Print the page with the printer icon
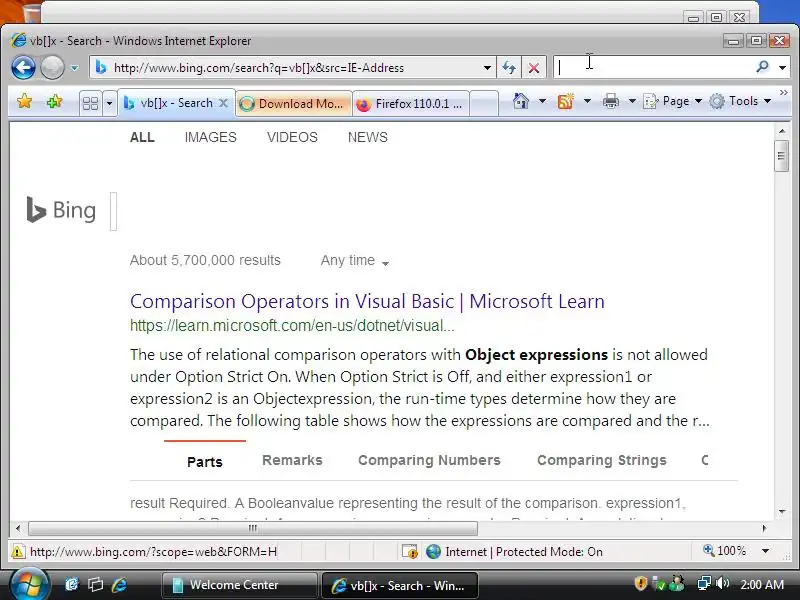The width and height of the screenshot is (800, 600). tap(611, 101)
